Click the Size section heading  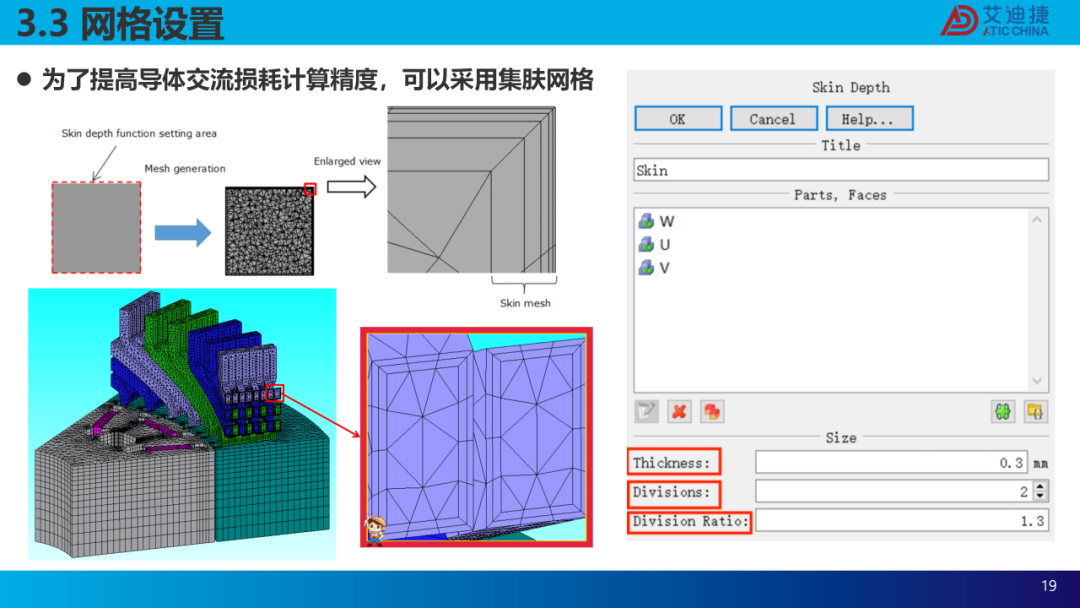841,438
